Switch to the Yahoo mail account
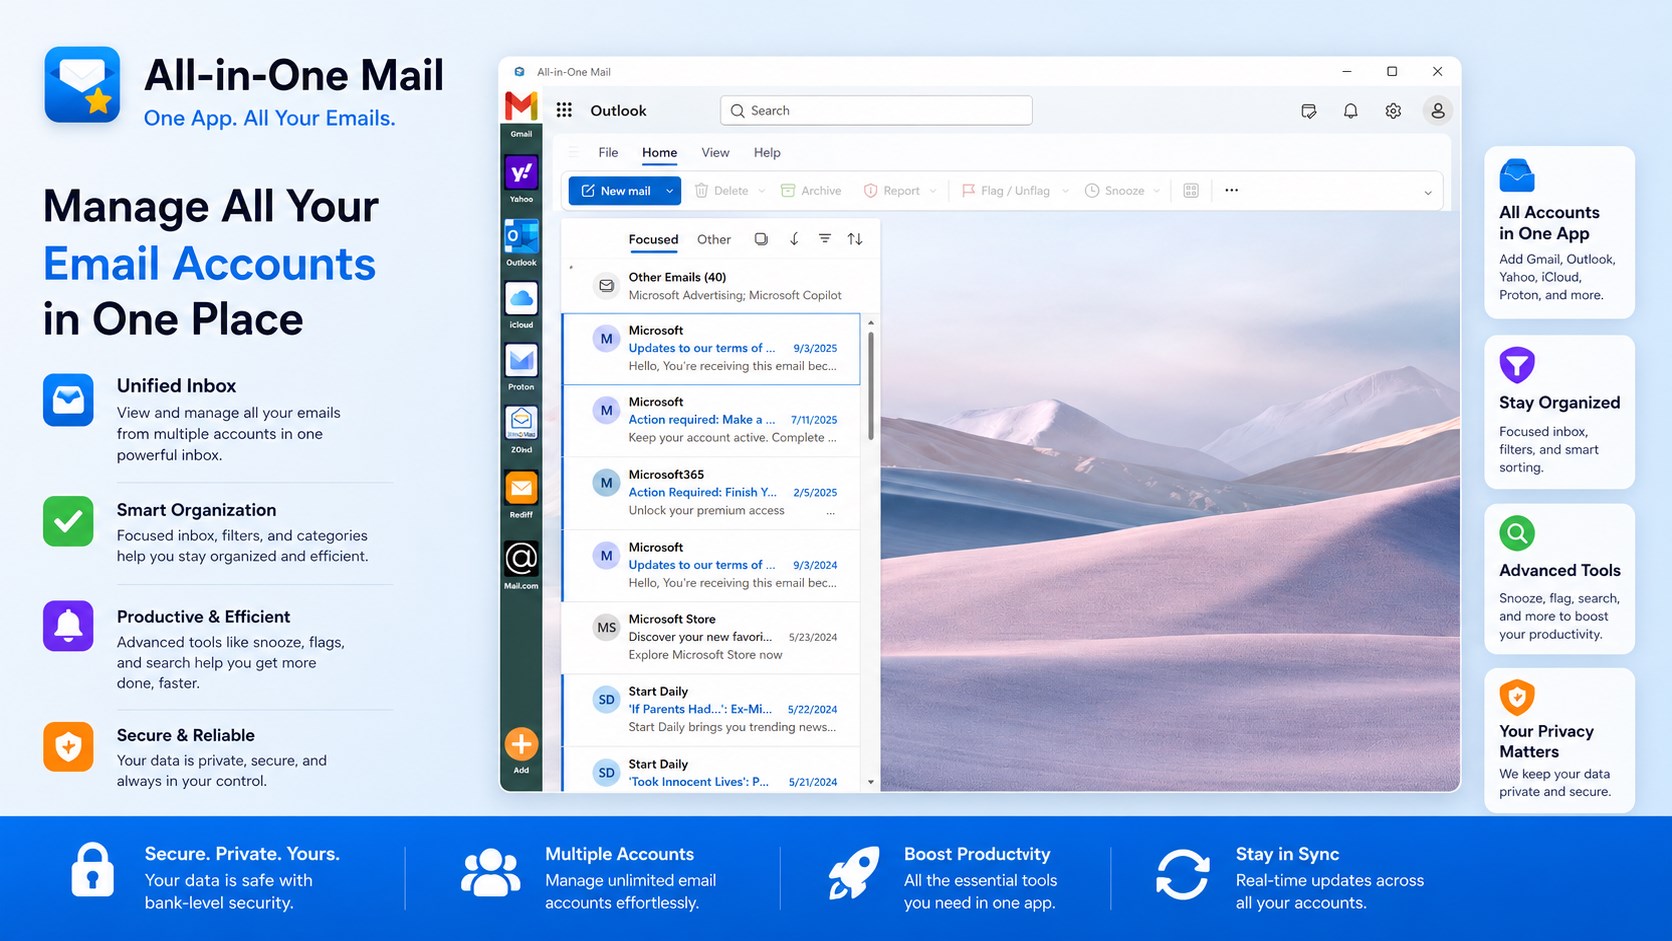 pyautogui.click(x=521, y=173)
